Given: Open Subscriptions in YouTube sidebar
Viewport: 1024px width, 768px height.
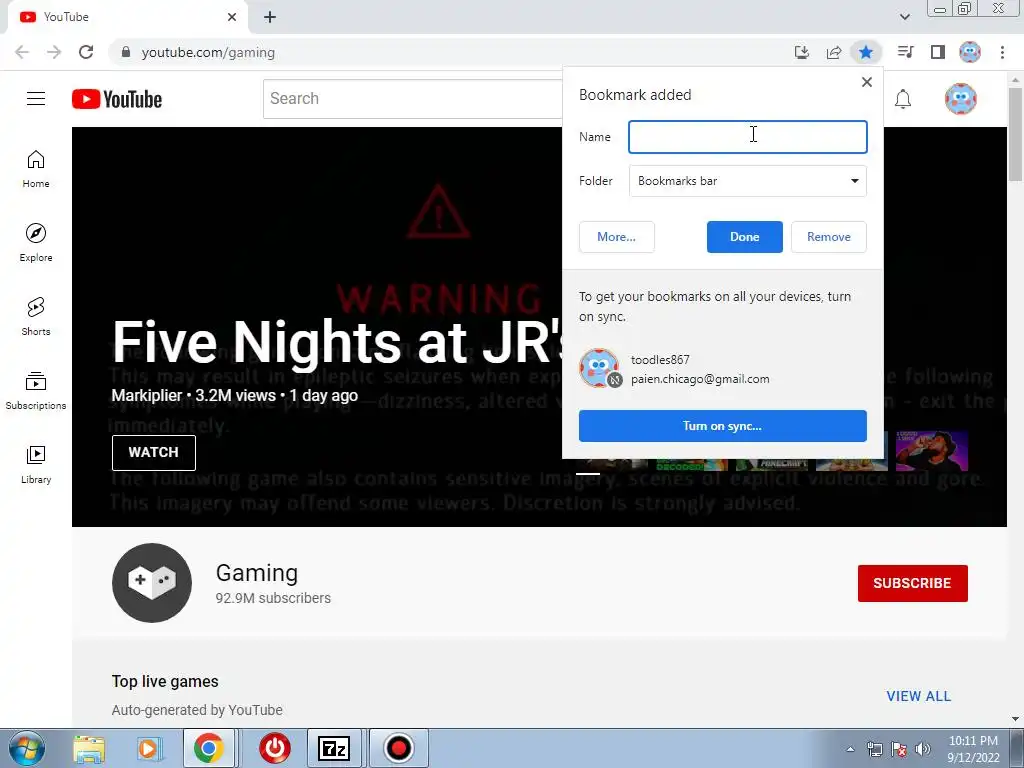Looking at the screenshot, I should pos(36,391).
